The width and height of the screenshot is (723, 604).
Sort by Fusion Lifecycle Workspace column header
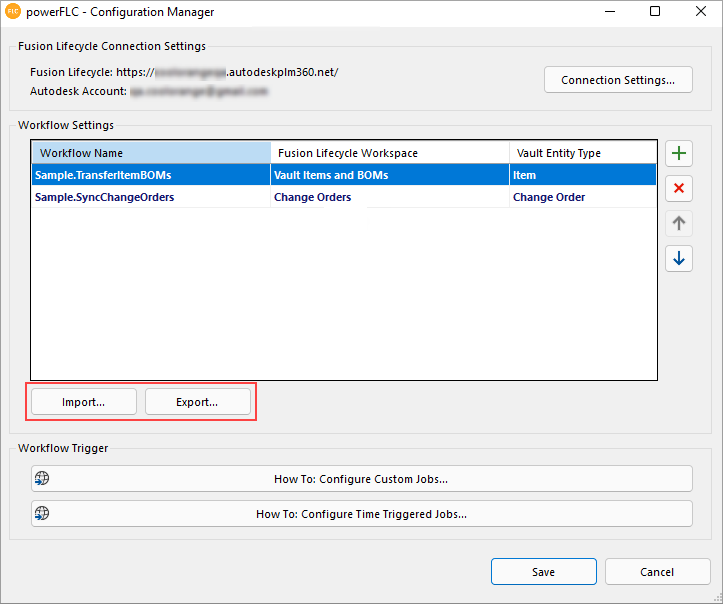pos(389,153)
